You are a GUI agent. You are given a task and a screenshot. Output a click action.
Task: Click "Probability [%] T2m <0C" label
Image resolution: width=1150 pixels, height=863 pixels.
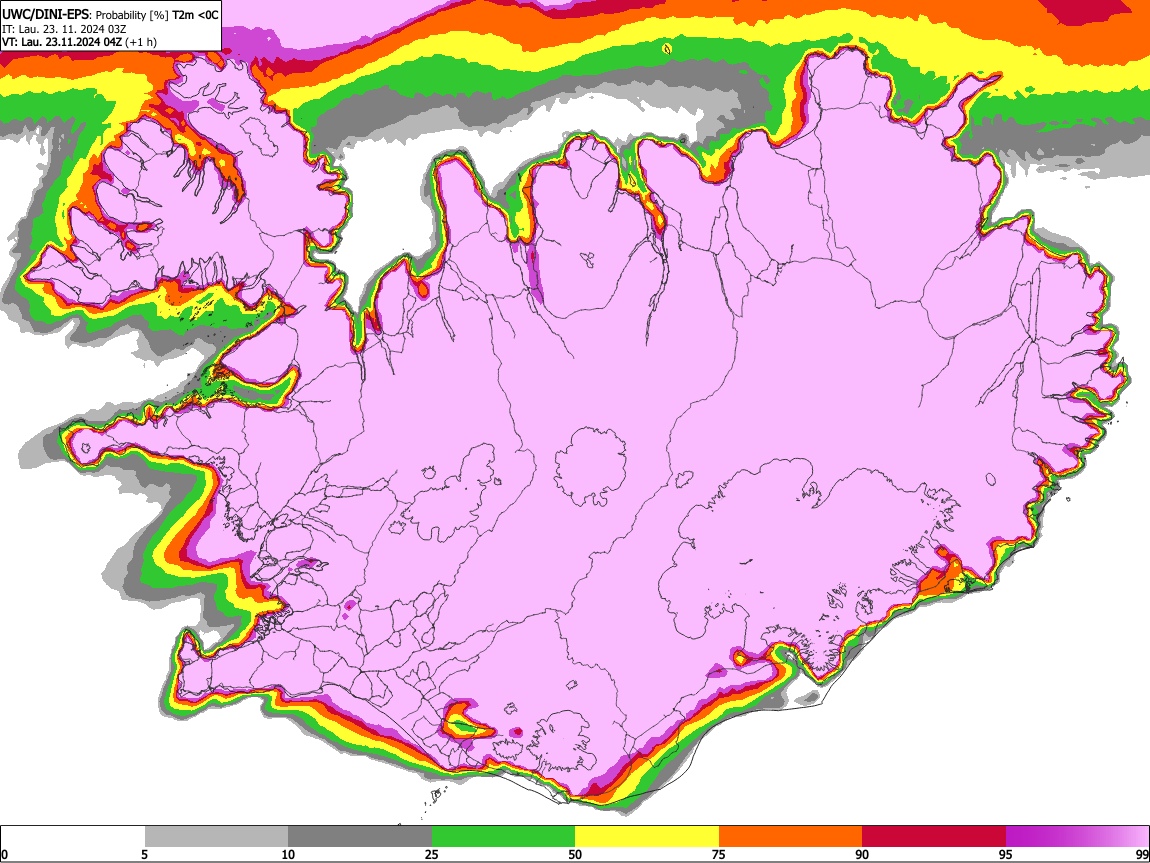tap(157, 15)
